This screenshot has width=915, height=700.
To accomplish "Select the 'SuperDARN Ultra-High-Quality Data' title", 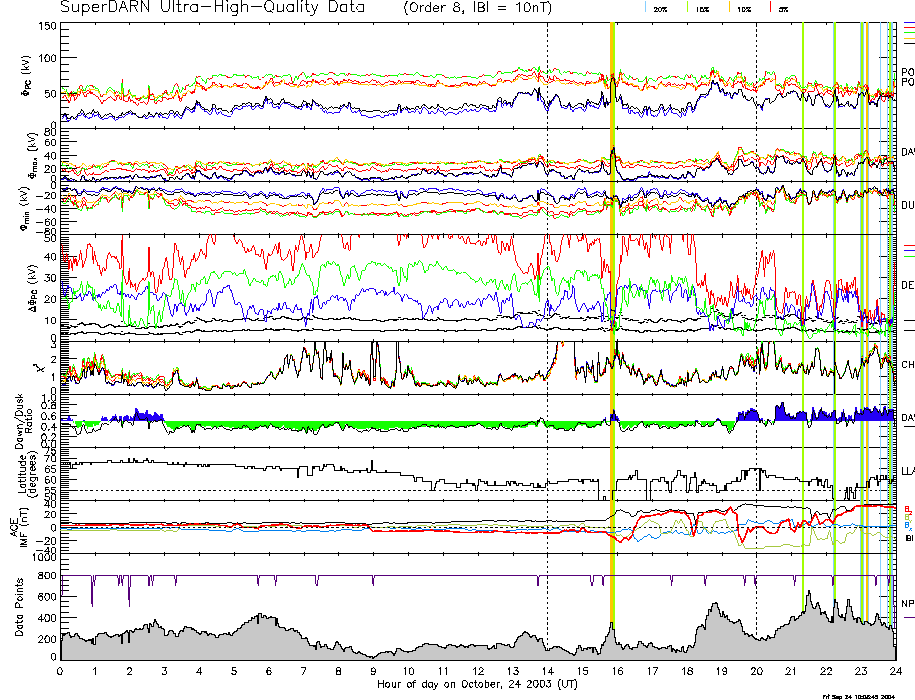I will pyautogui.click(x=212, y=8).
